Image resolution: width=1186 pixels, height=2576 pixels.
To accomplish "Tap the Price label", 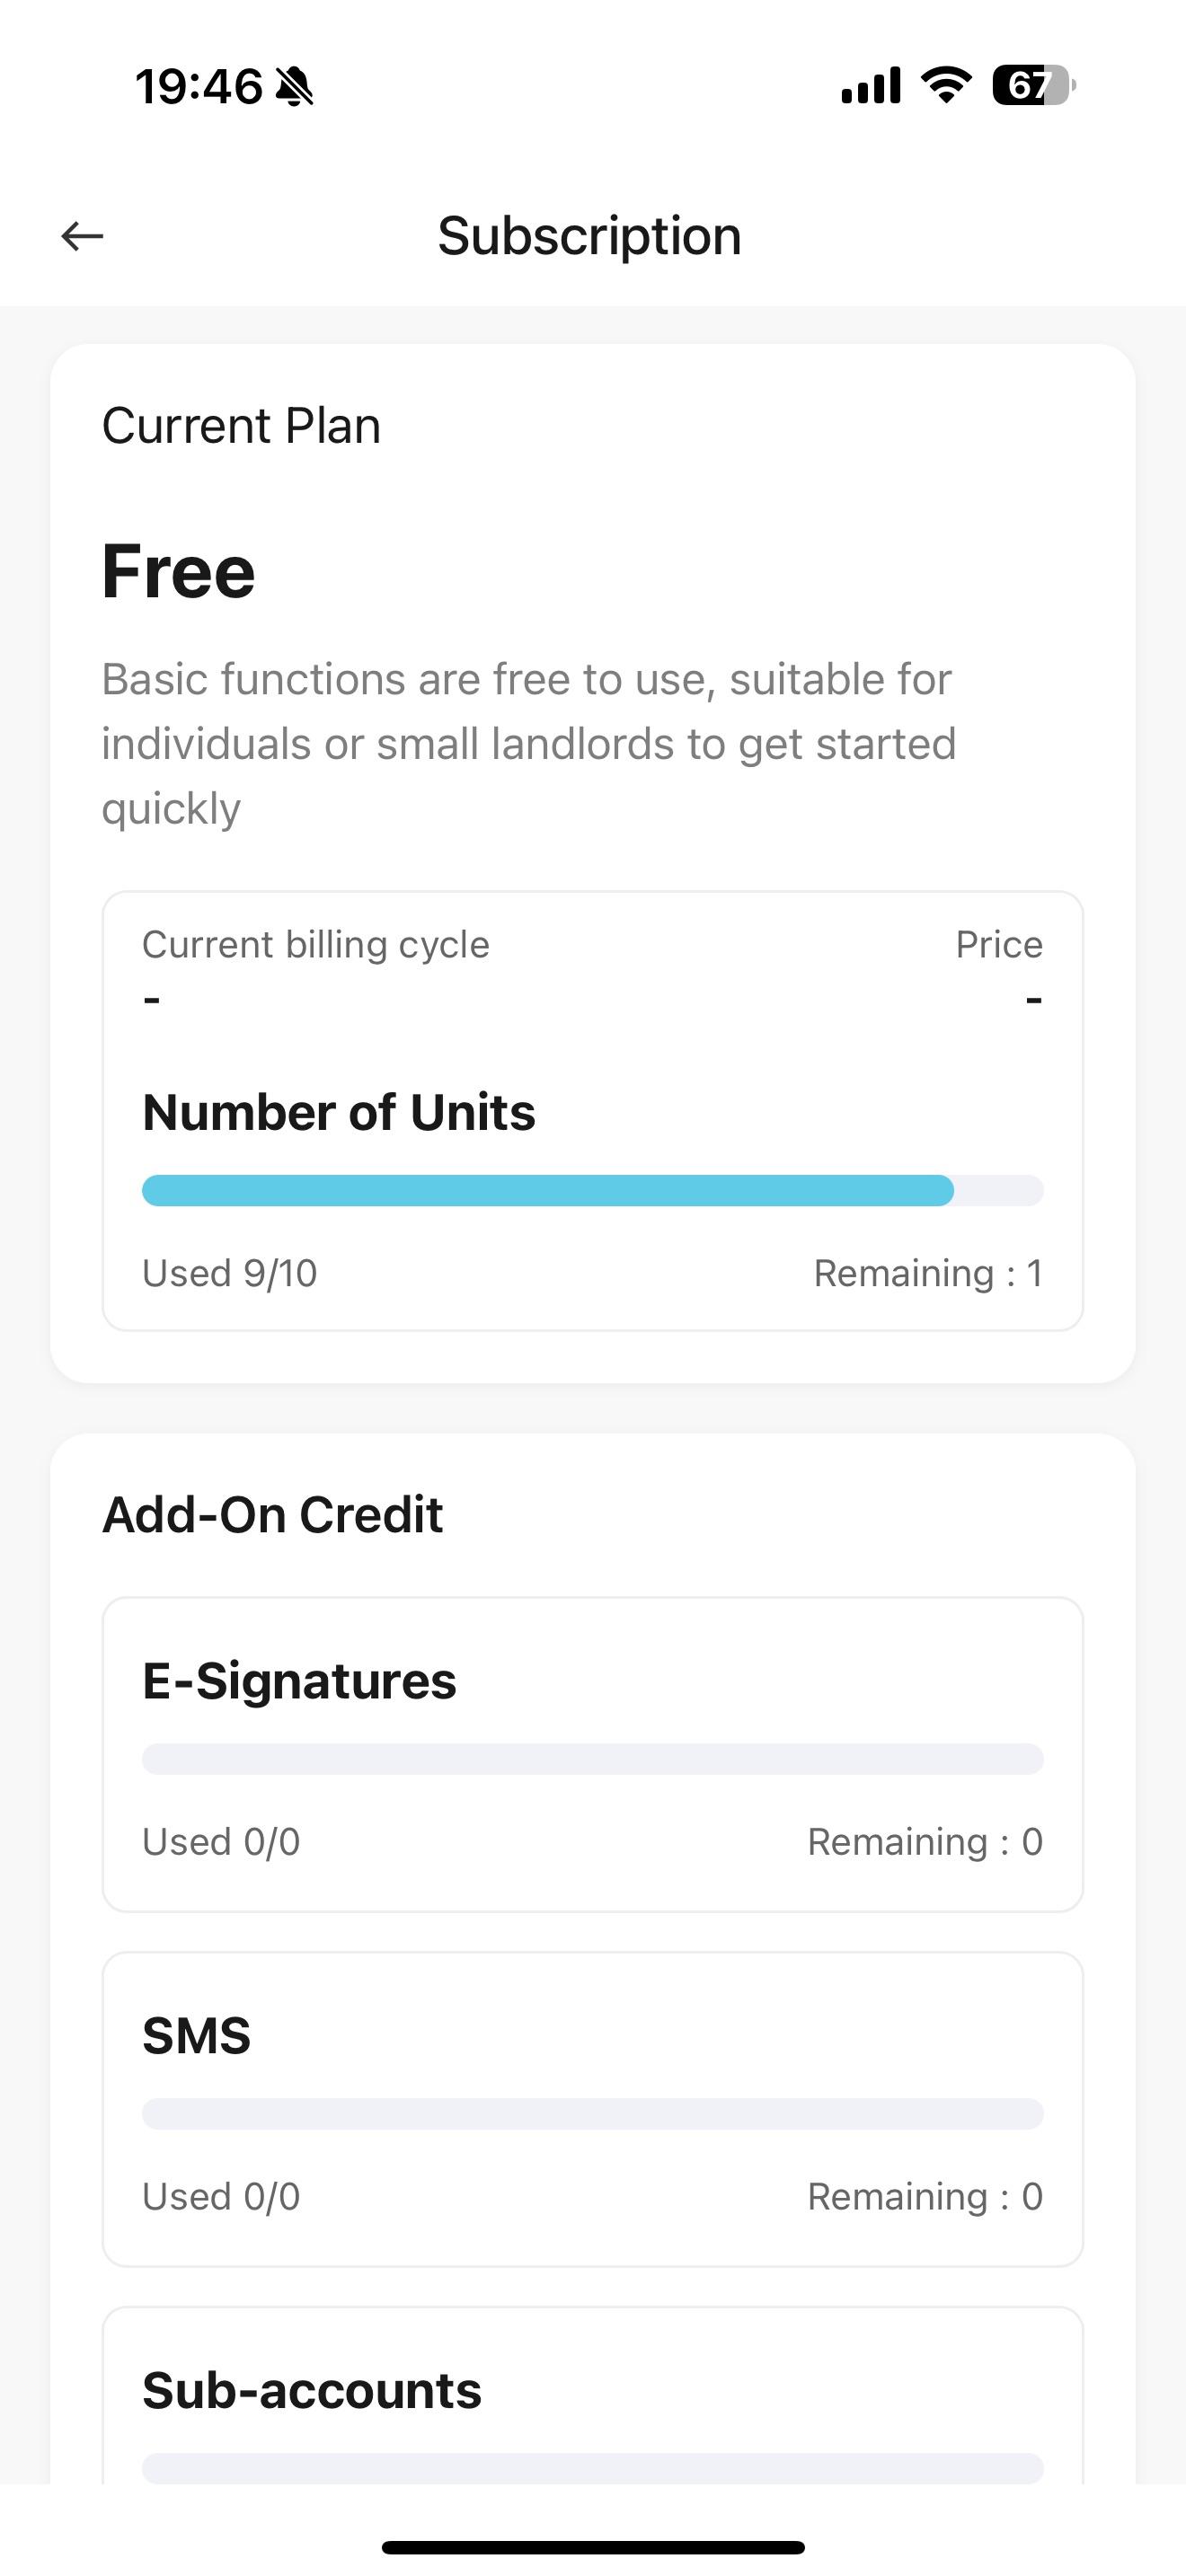I will point(998,944).
